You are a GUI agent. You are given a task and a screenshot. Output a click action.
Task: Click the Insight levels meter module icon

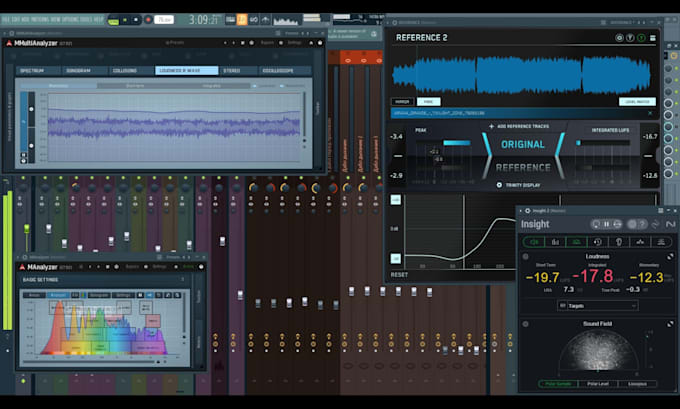pos(555,242)
